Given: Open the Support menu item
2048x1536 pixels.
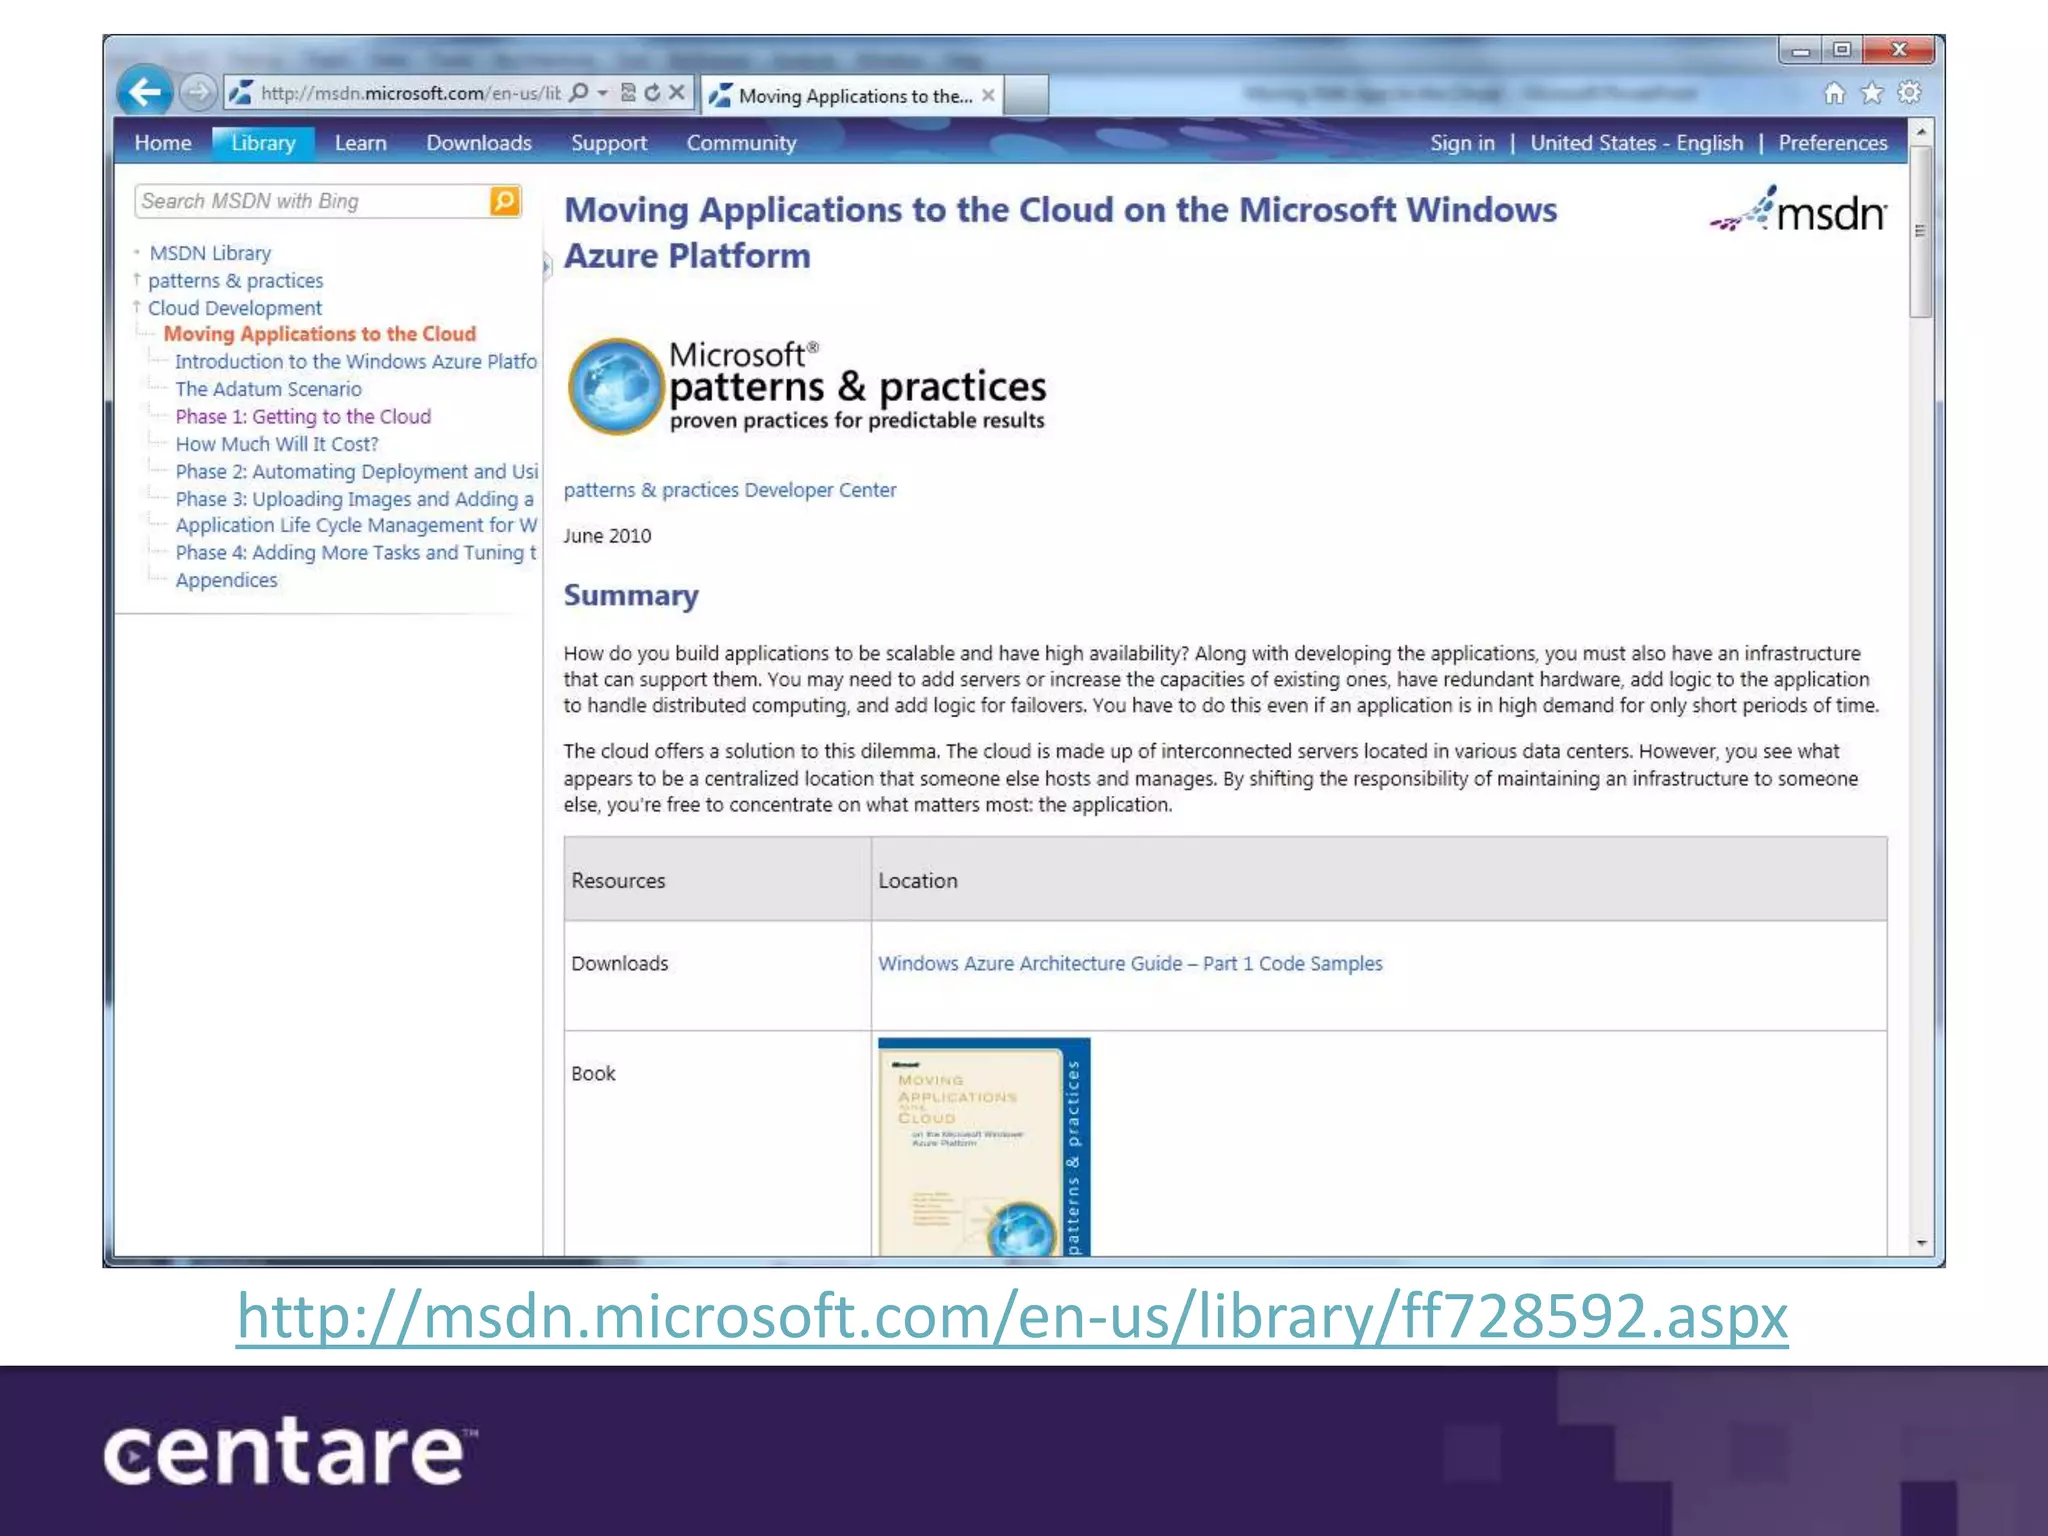Looking at the screenshot, I should coord(609,143).
